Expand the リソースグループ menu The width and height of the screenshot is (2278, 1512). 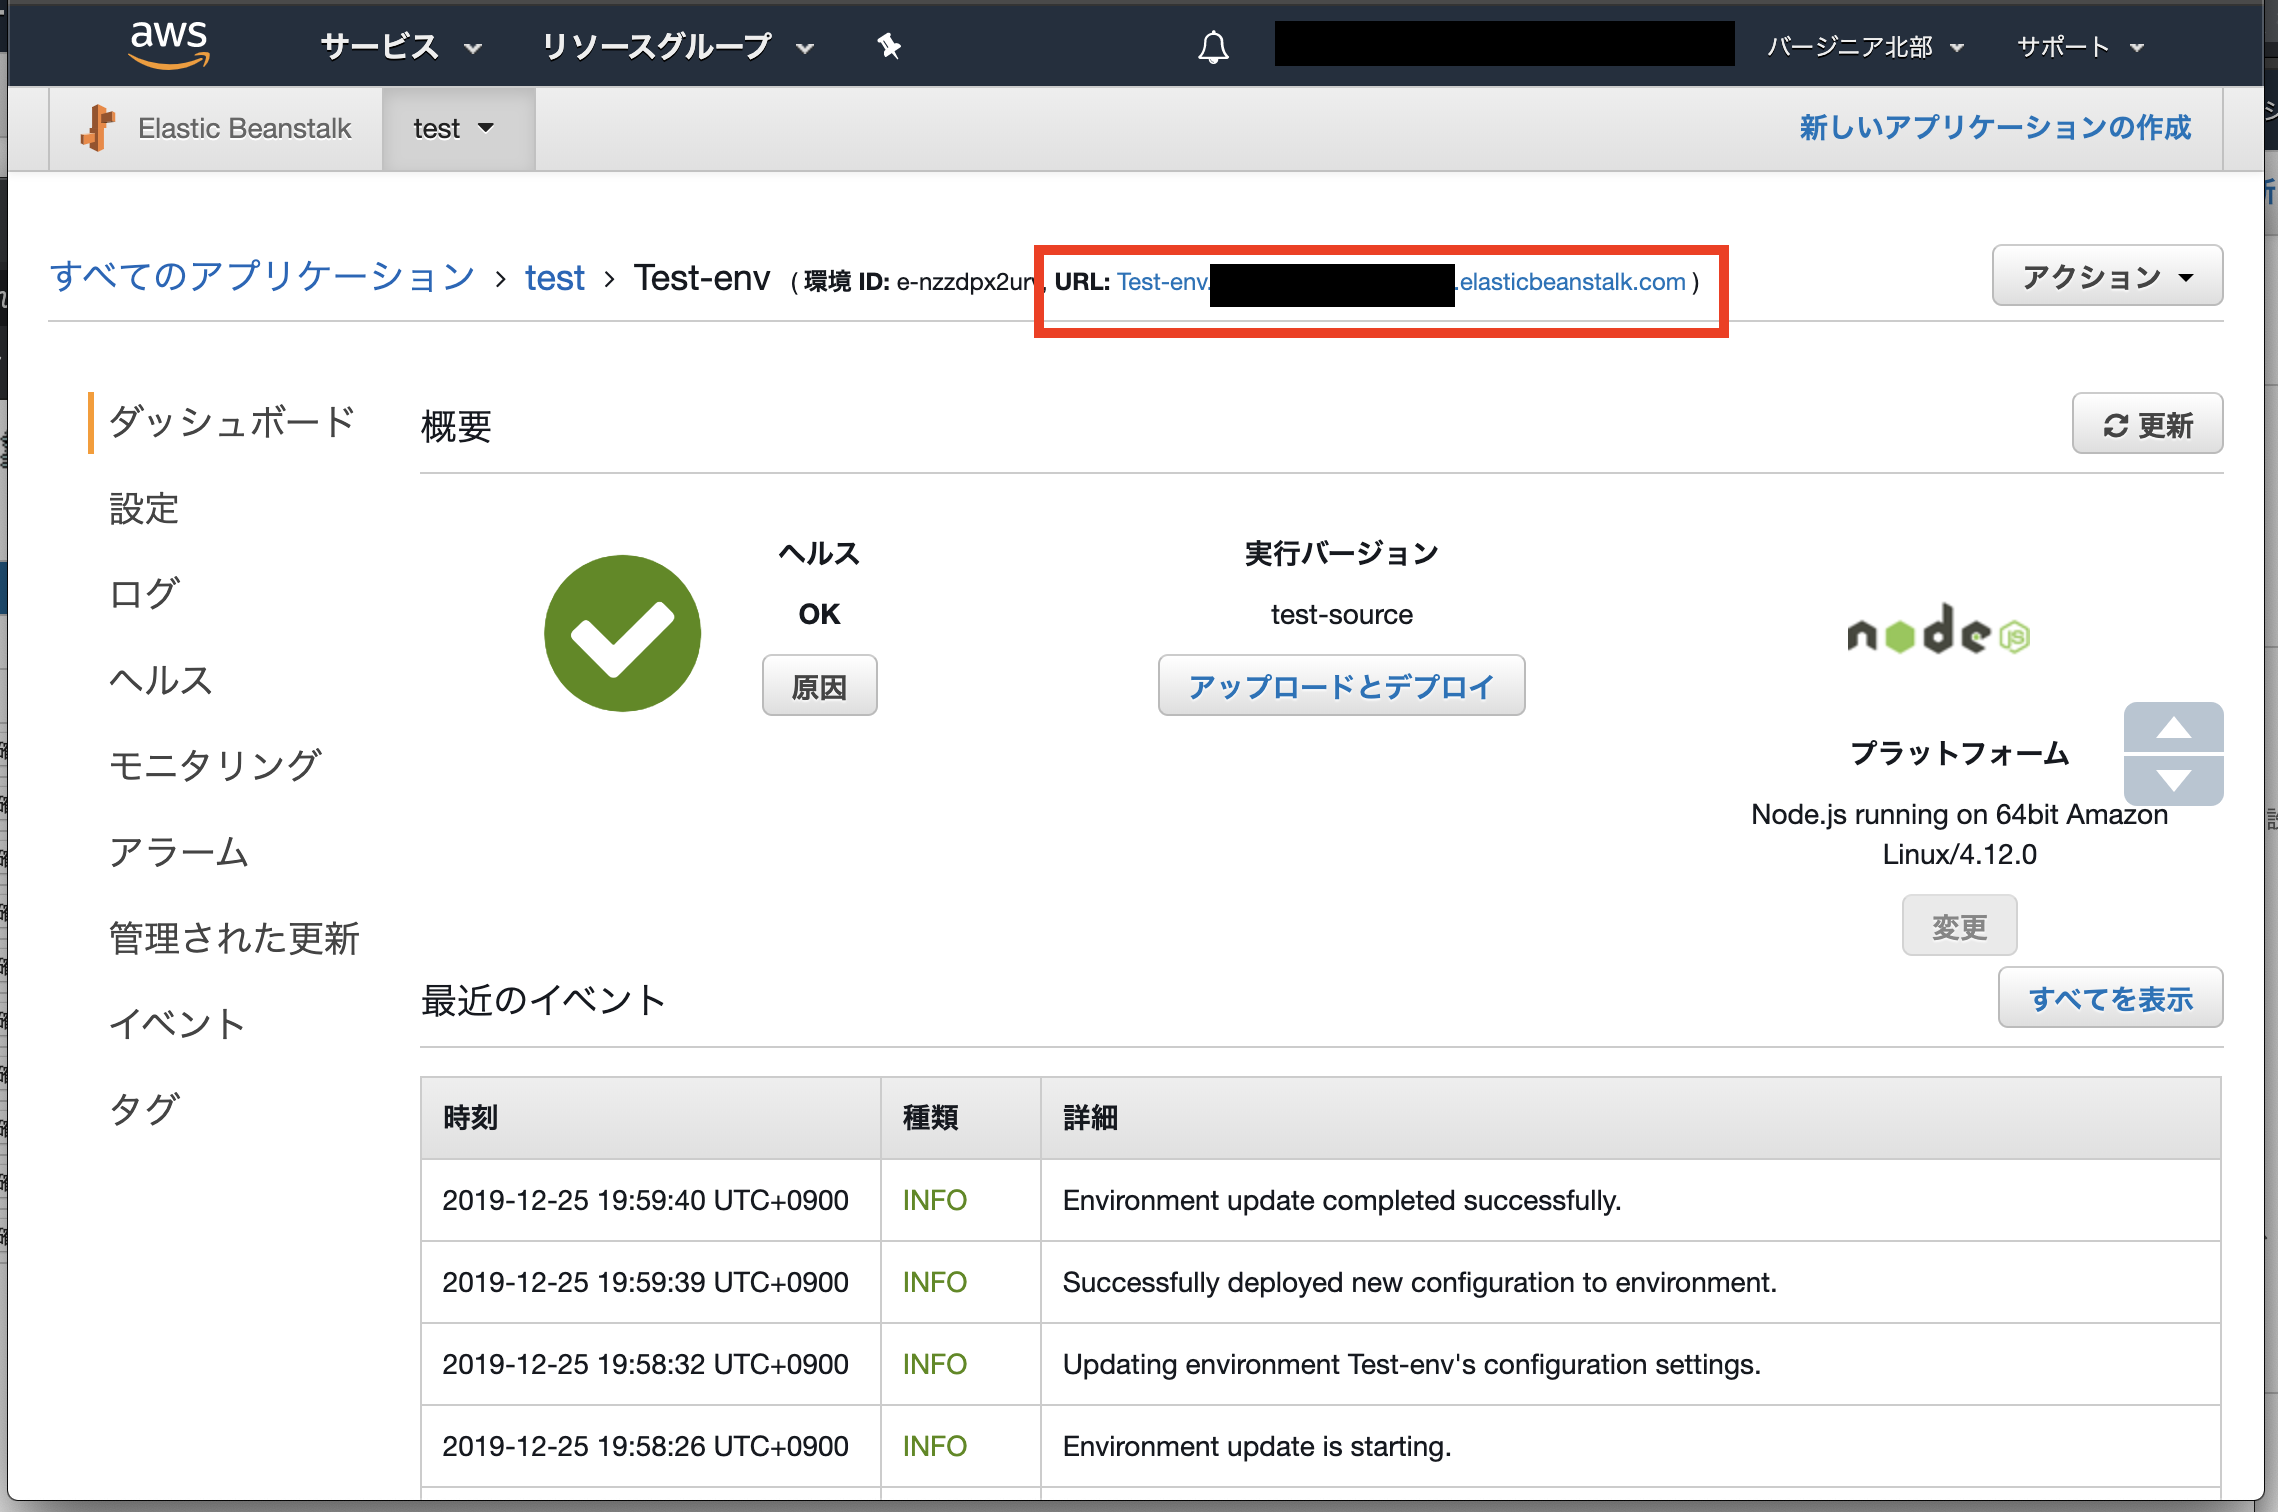[677, 47]
